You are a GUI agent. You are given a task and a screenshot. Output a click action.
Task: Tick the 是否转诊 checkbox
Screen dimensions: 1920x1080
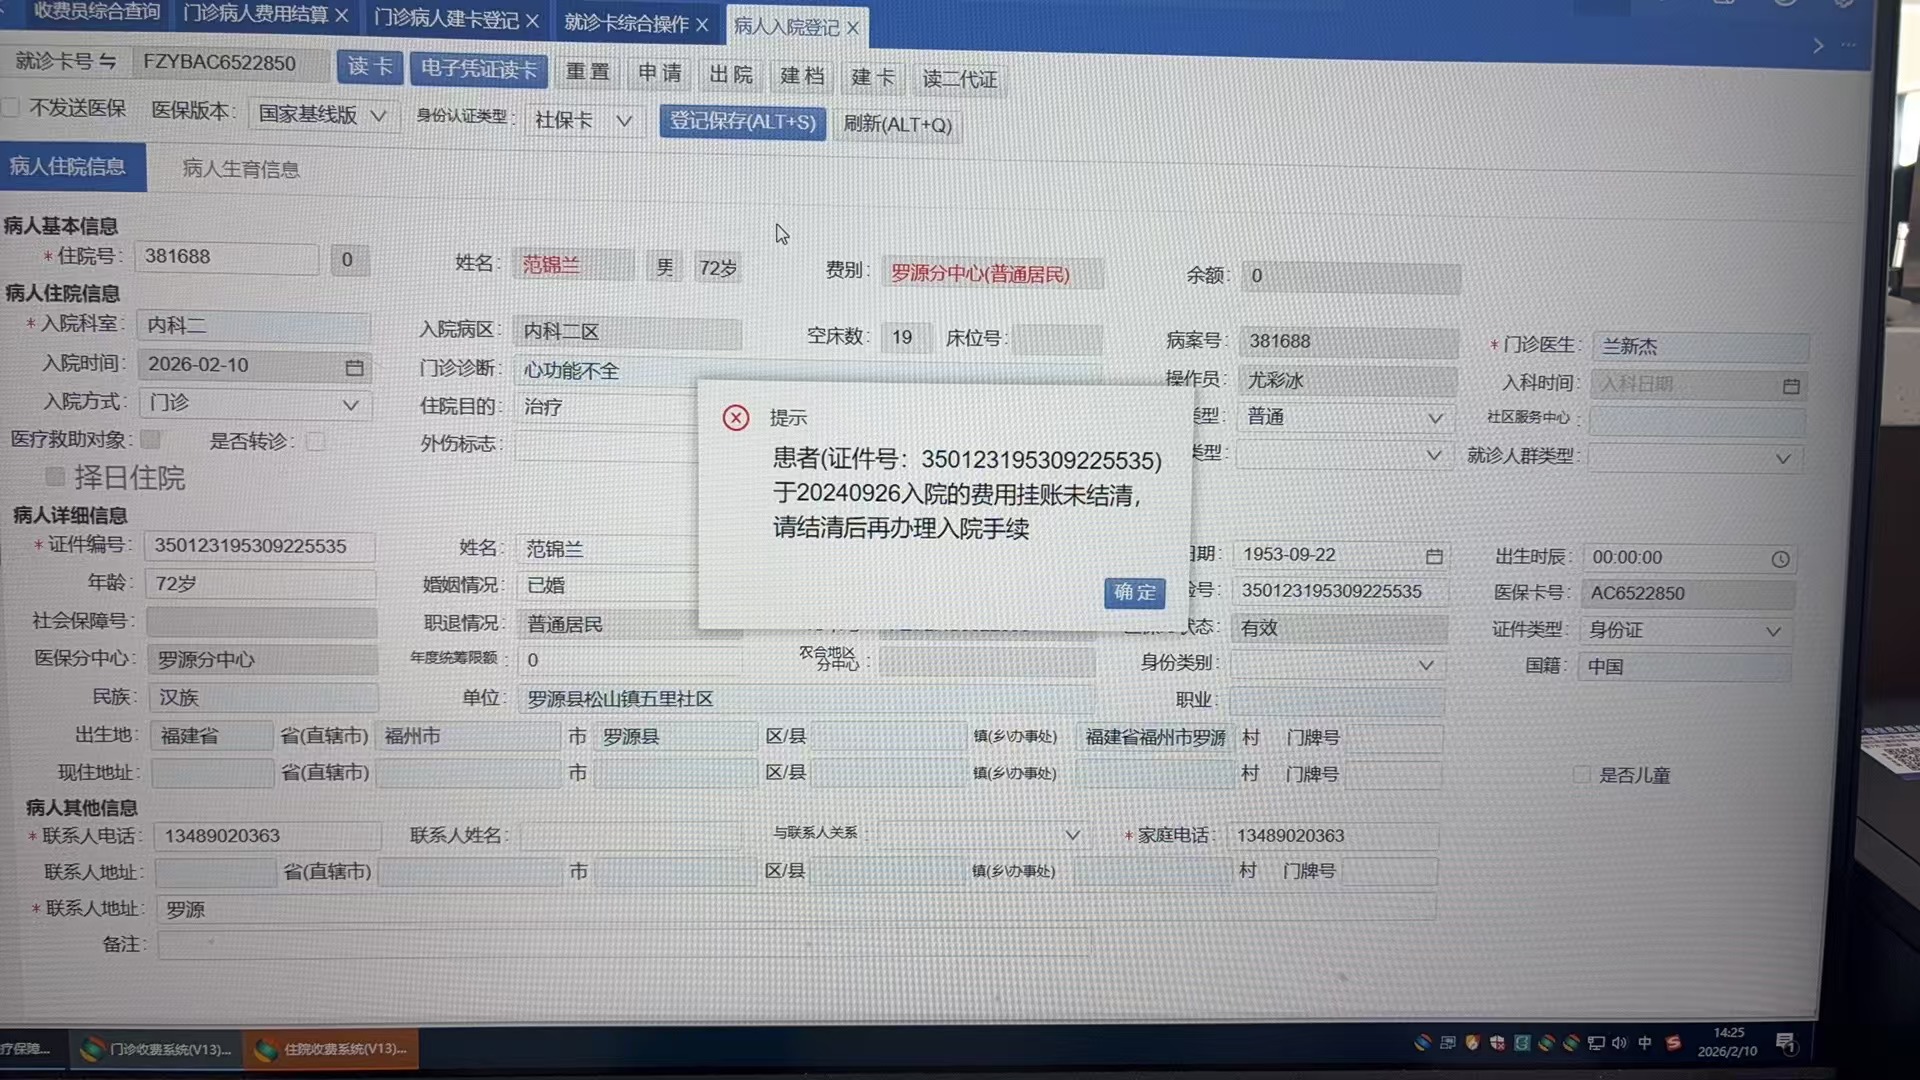pyautogui.click(x=316, y=441)
